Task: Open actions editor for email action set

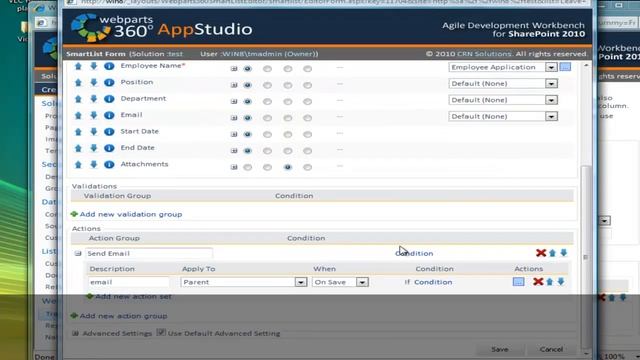Action: [518, 282]
